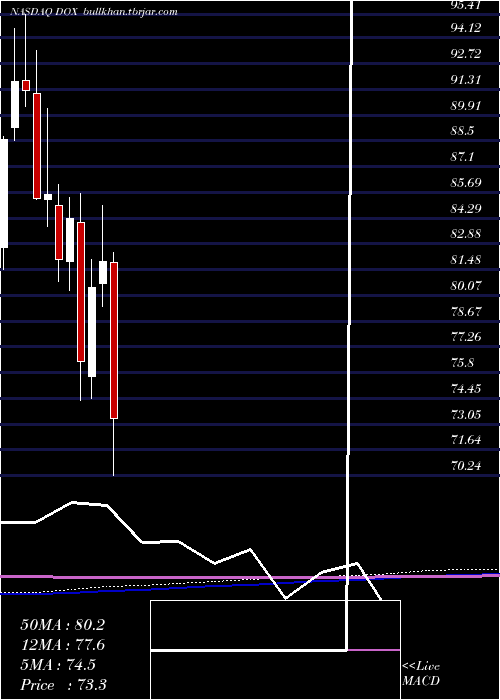The image size is (500, 700).
Task: Click the 78.67 price axis label
Action: point(466,312)
